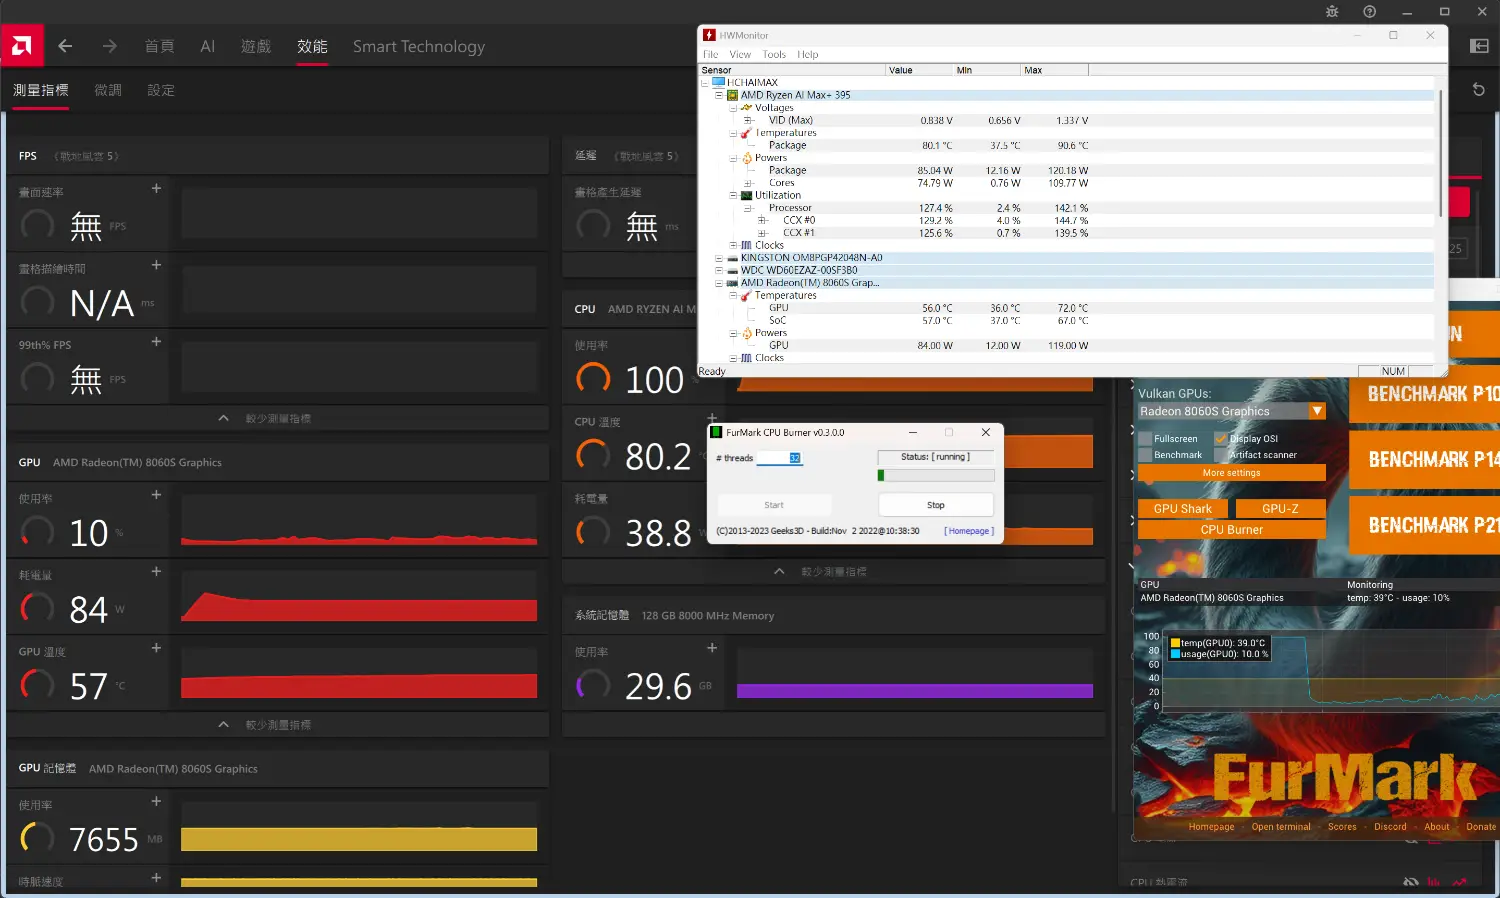Open the View menu in HWMonitor

tap(740, 54)
